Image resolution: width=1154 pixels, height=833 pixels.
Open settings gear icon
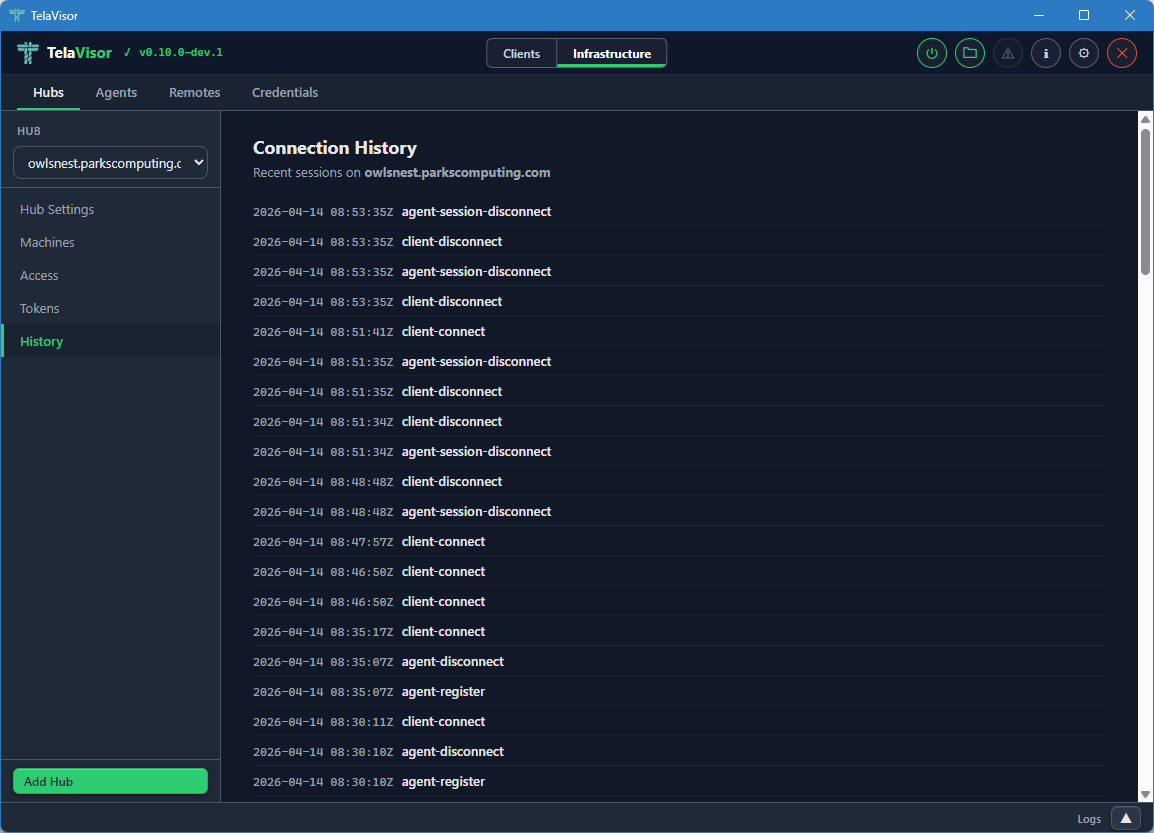1084,53
